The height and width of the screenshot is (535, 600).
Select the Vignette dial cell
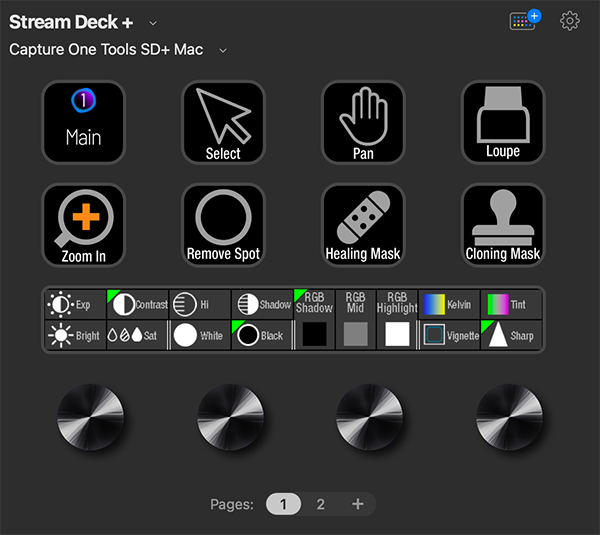pos(450,335)
